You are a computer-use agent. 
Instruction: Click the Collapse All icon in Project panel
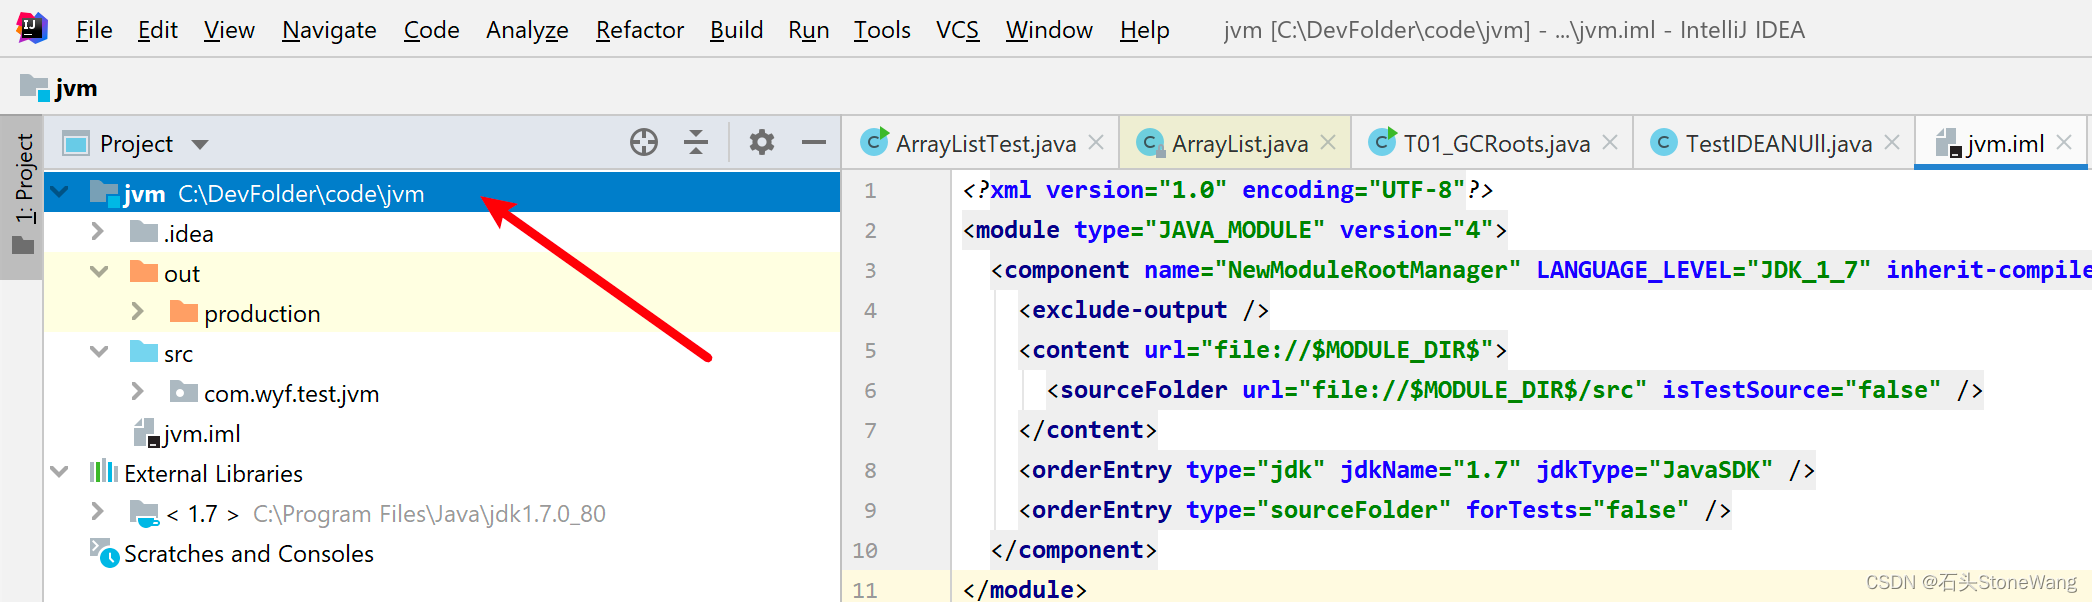[696, 143]
